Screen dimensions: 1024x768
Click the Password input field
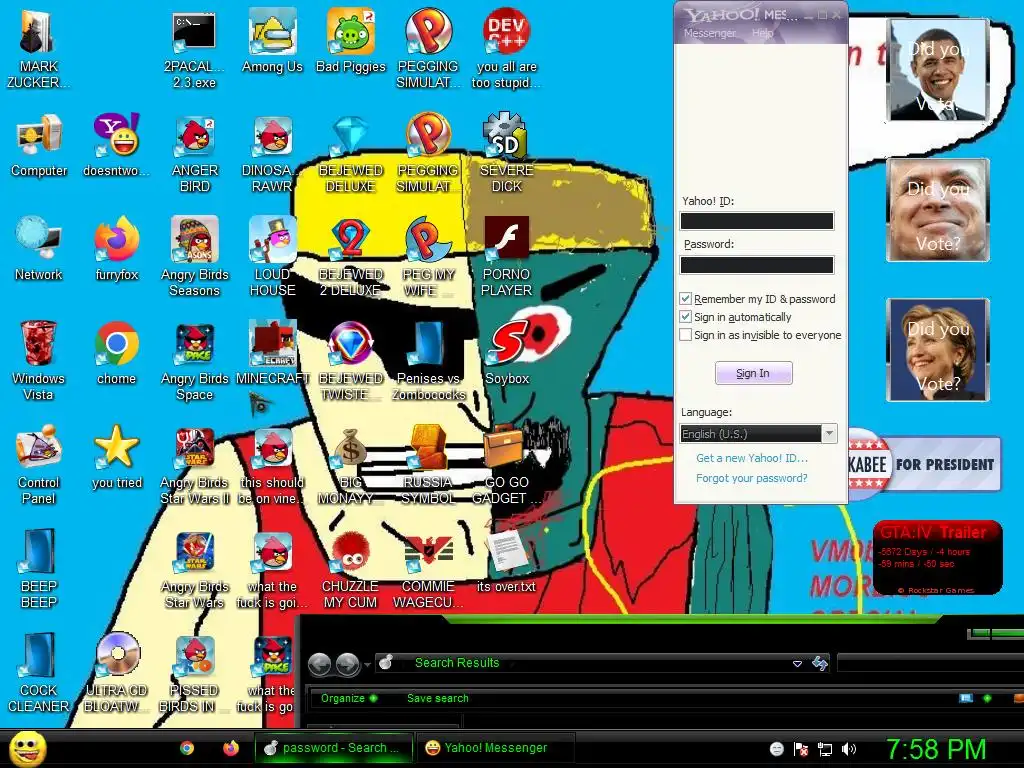click(x=757, y=264)
